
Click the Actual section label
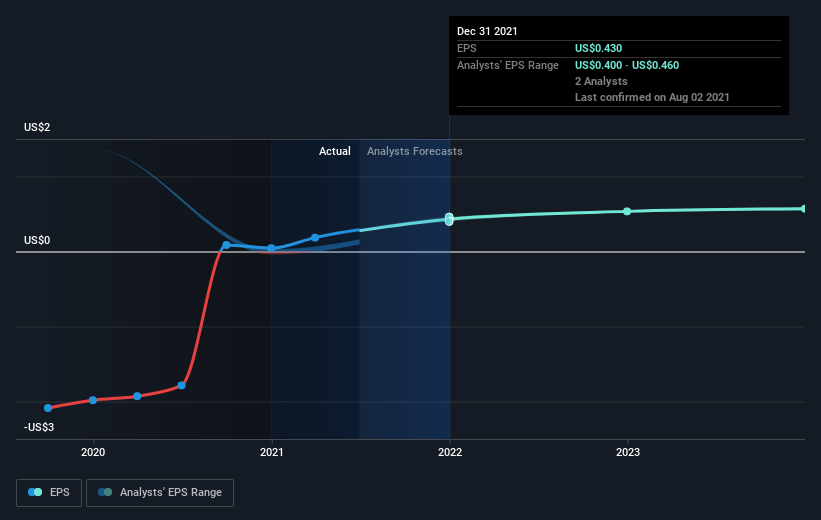(x=334, y=151)
